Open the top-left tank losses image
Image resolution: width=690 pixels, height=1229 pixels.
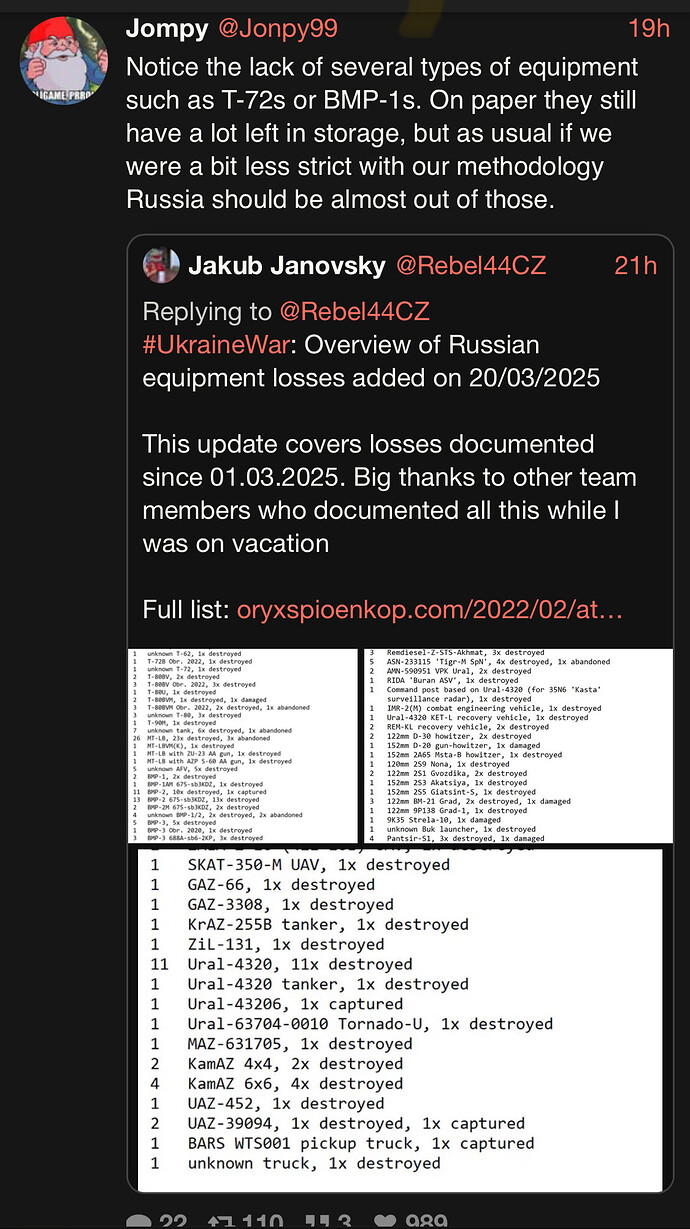point(243,746)
